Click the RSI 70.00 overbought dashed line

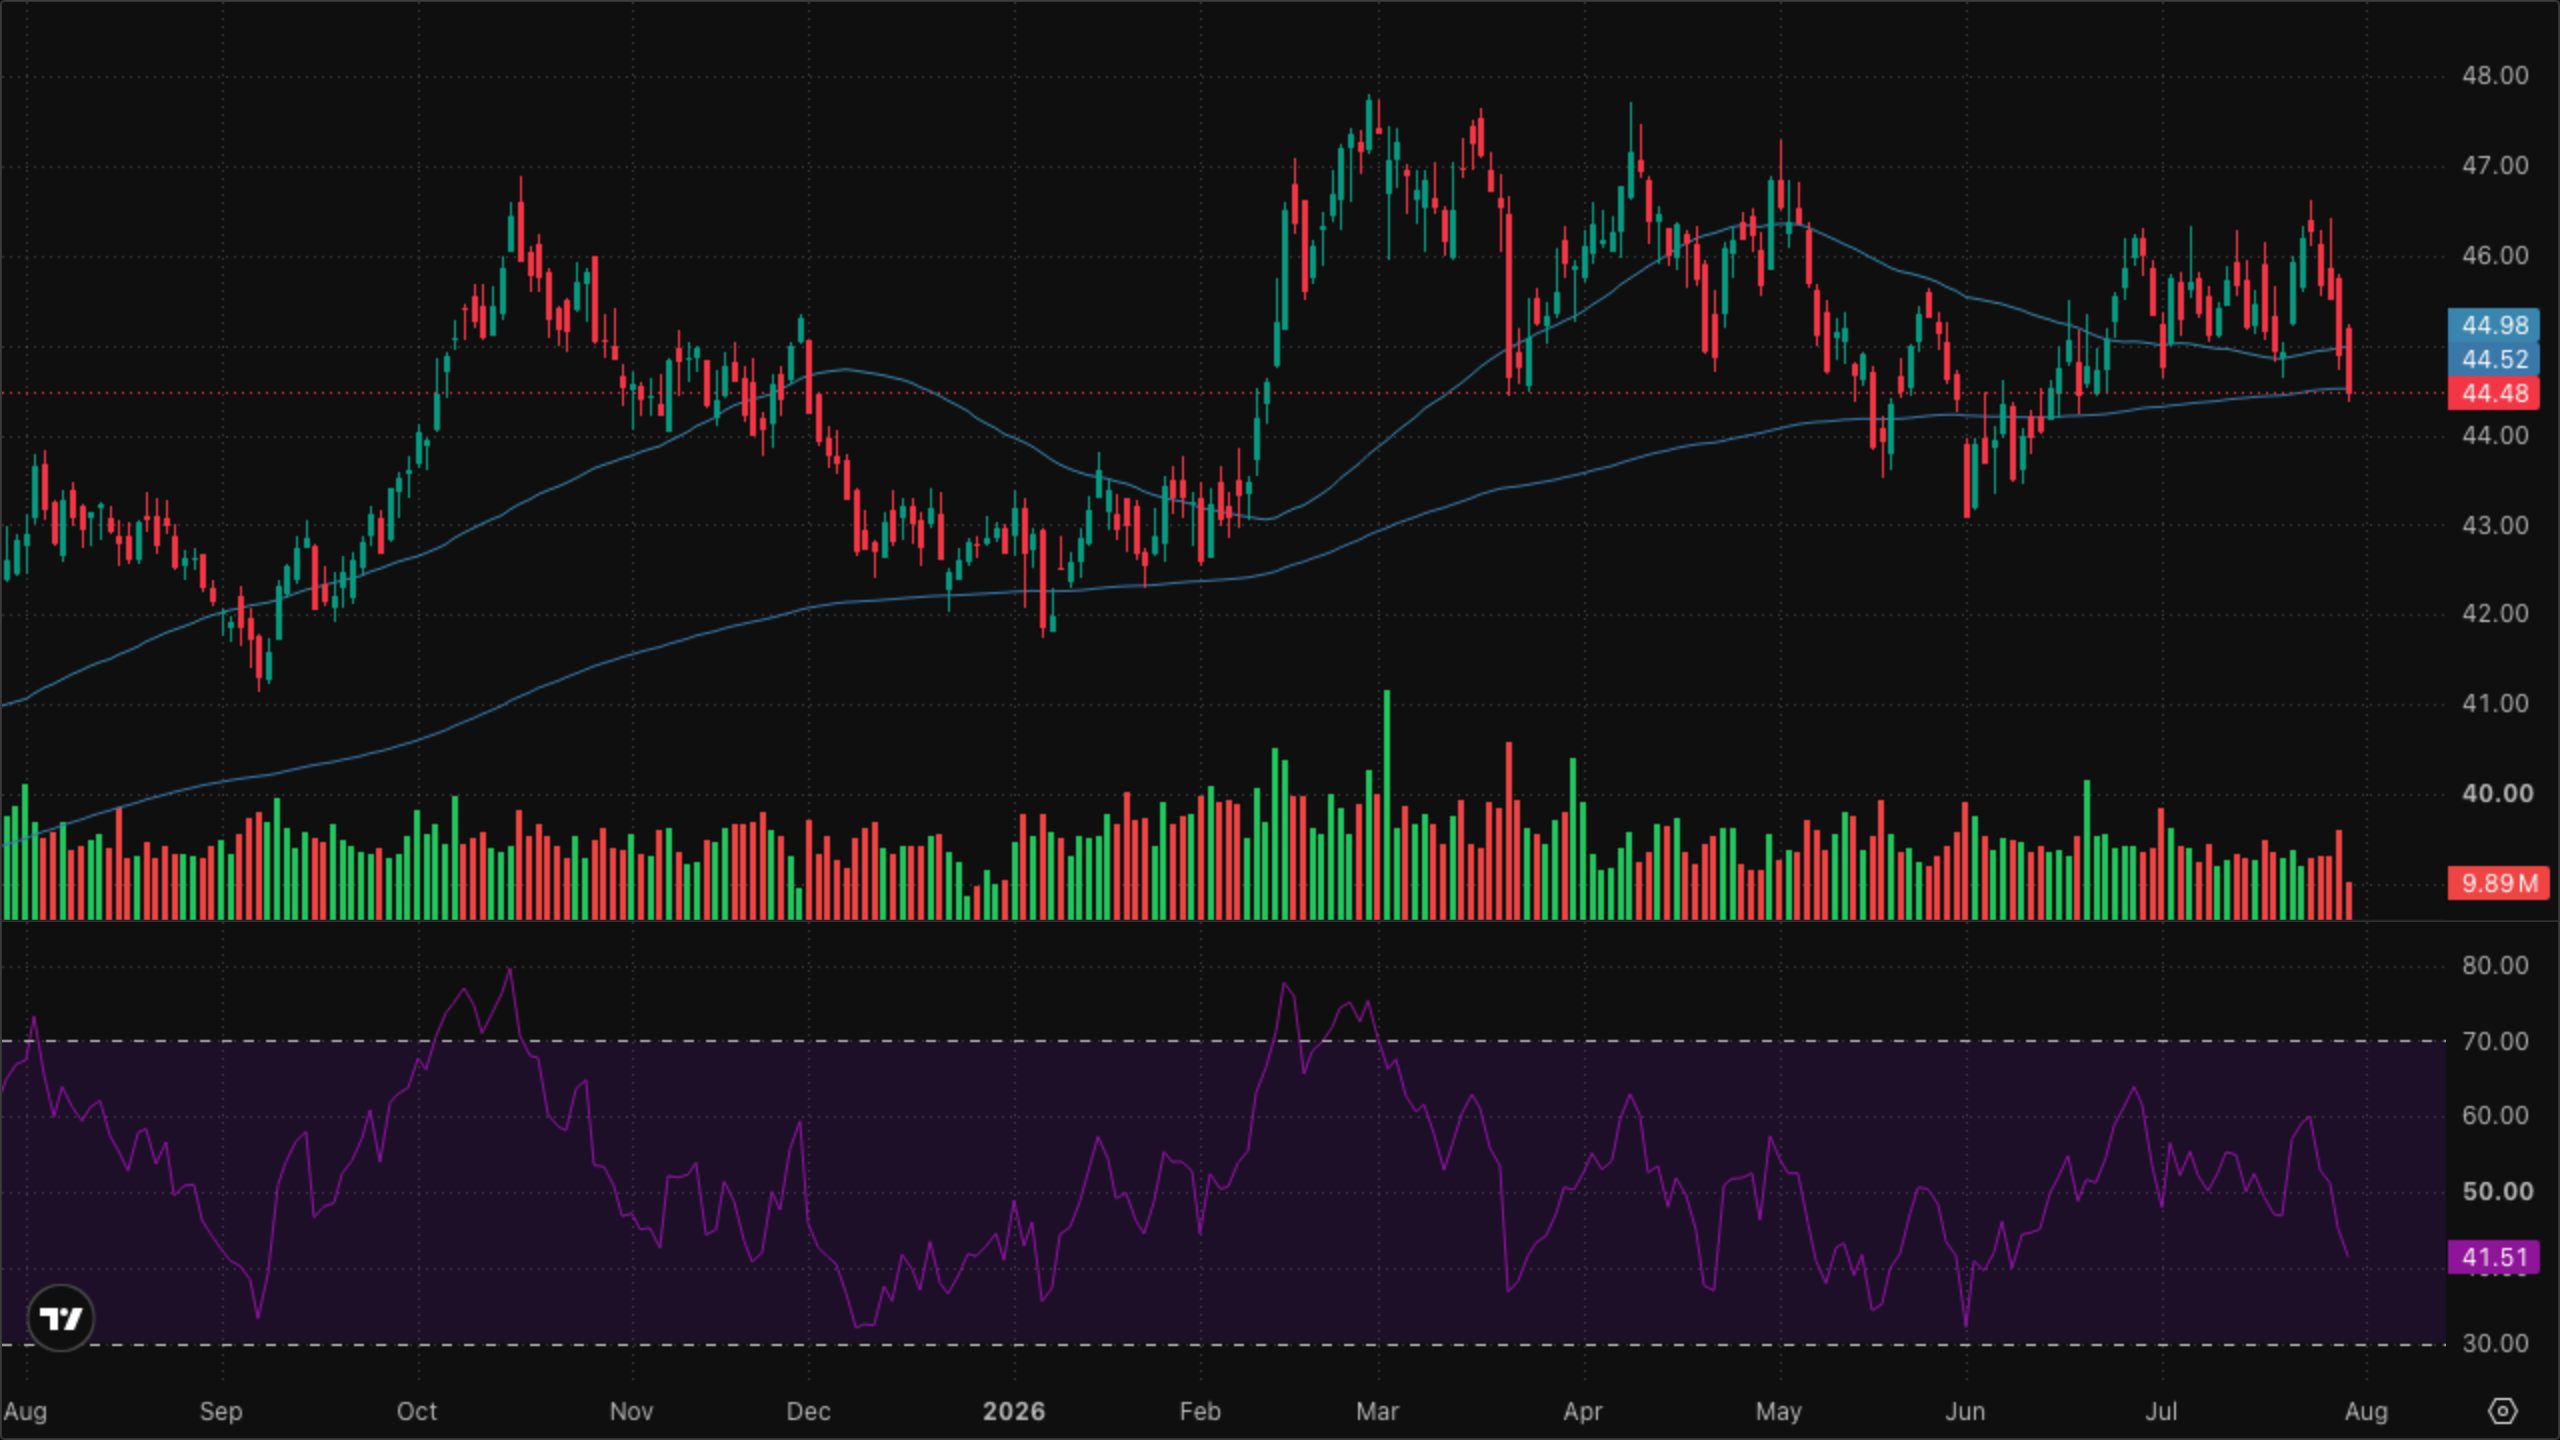pyautogui.click(x=1222, y=1041)
